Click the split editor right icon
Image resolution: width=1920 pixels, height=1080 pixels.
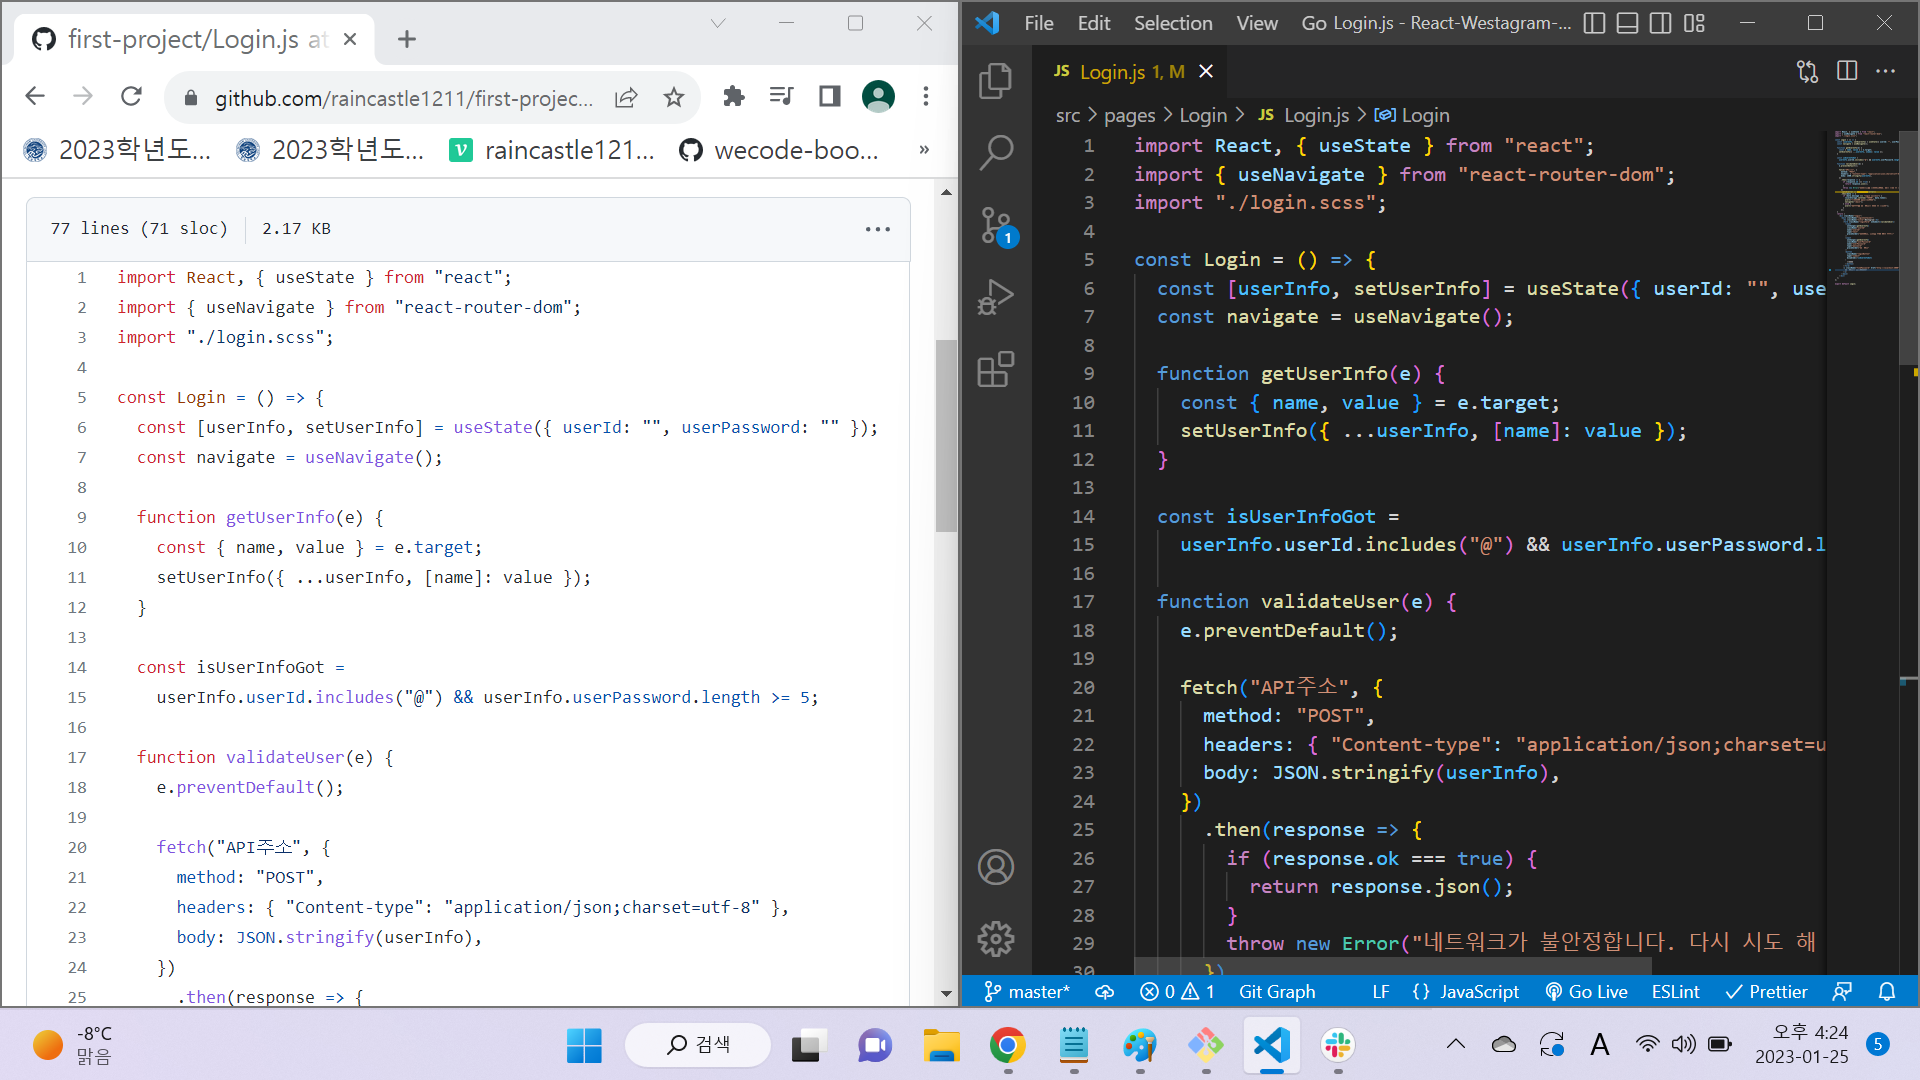1847,71
